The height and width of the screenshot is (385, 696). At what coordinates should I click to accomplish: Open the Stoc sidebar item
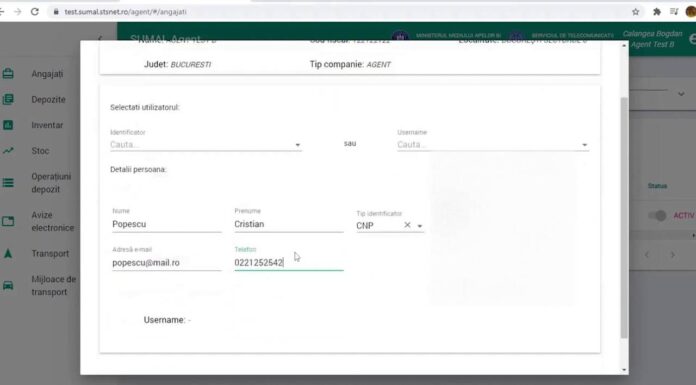[x=40, y=151]
